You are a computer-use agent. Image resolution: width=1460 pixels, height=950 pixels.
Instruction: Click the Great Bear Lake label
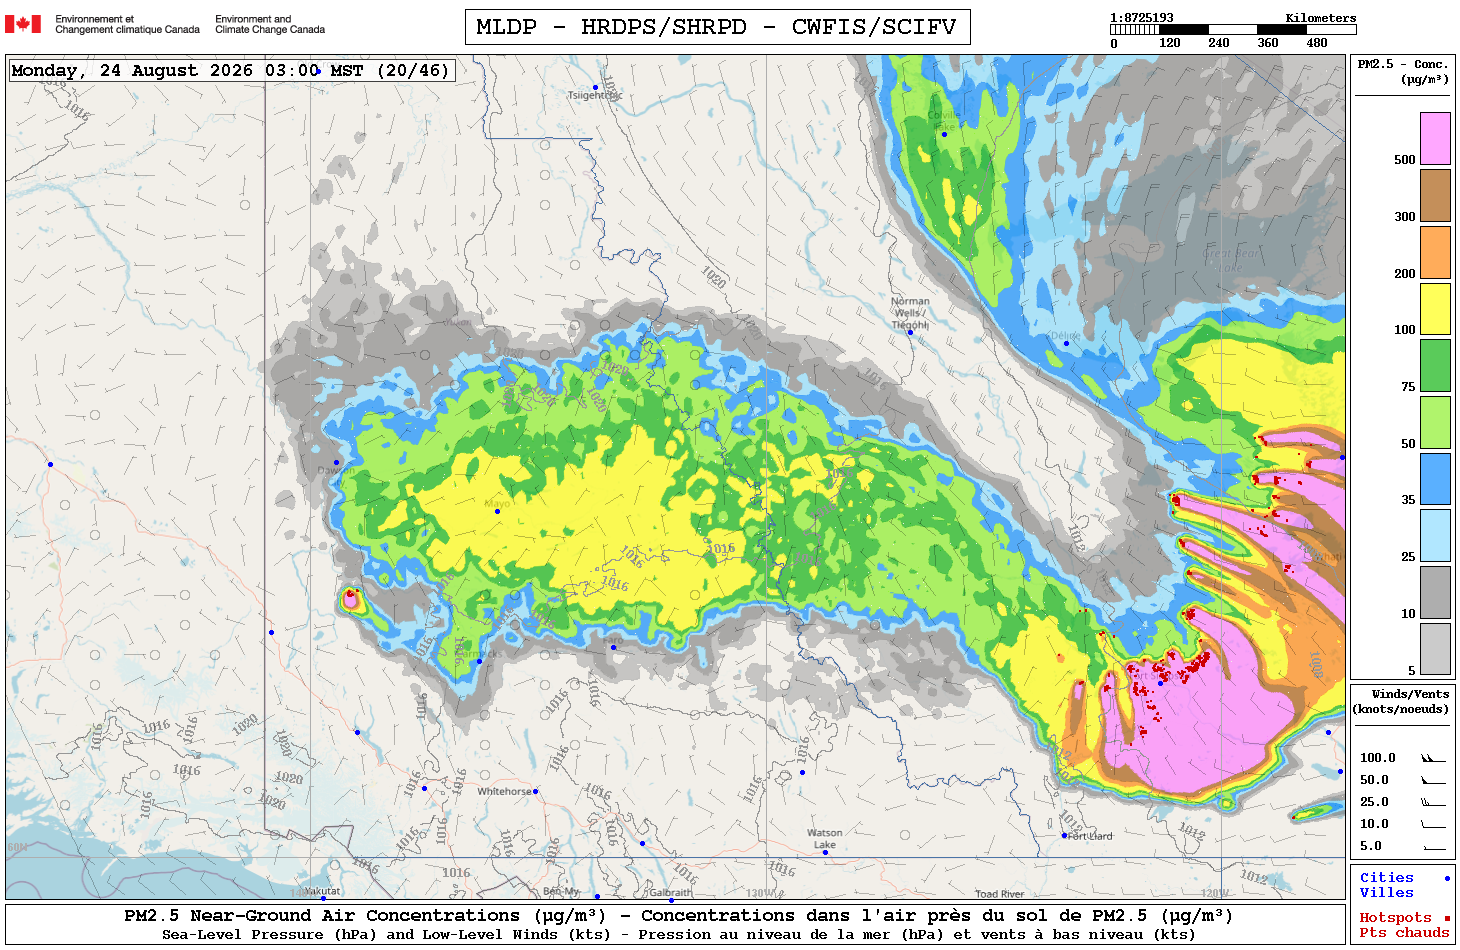click(x=1232, y=260)
